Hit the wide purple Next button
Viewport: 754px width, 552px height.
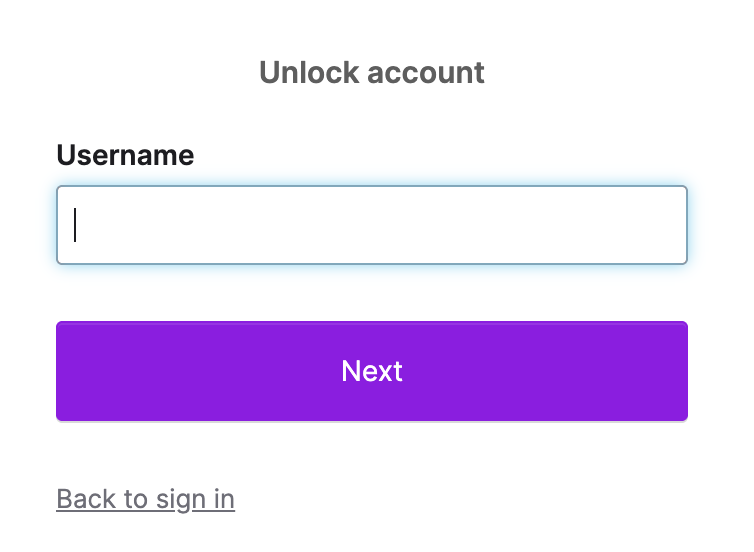(x=371, y=371)
